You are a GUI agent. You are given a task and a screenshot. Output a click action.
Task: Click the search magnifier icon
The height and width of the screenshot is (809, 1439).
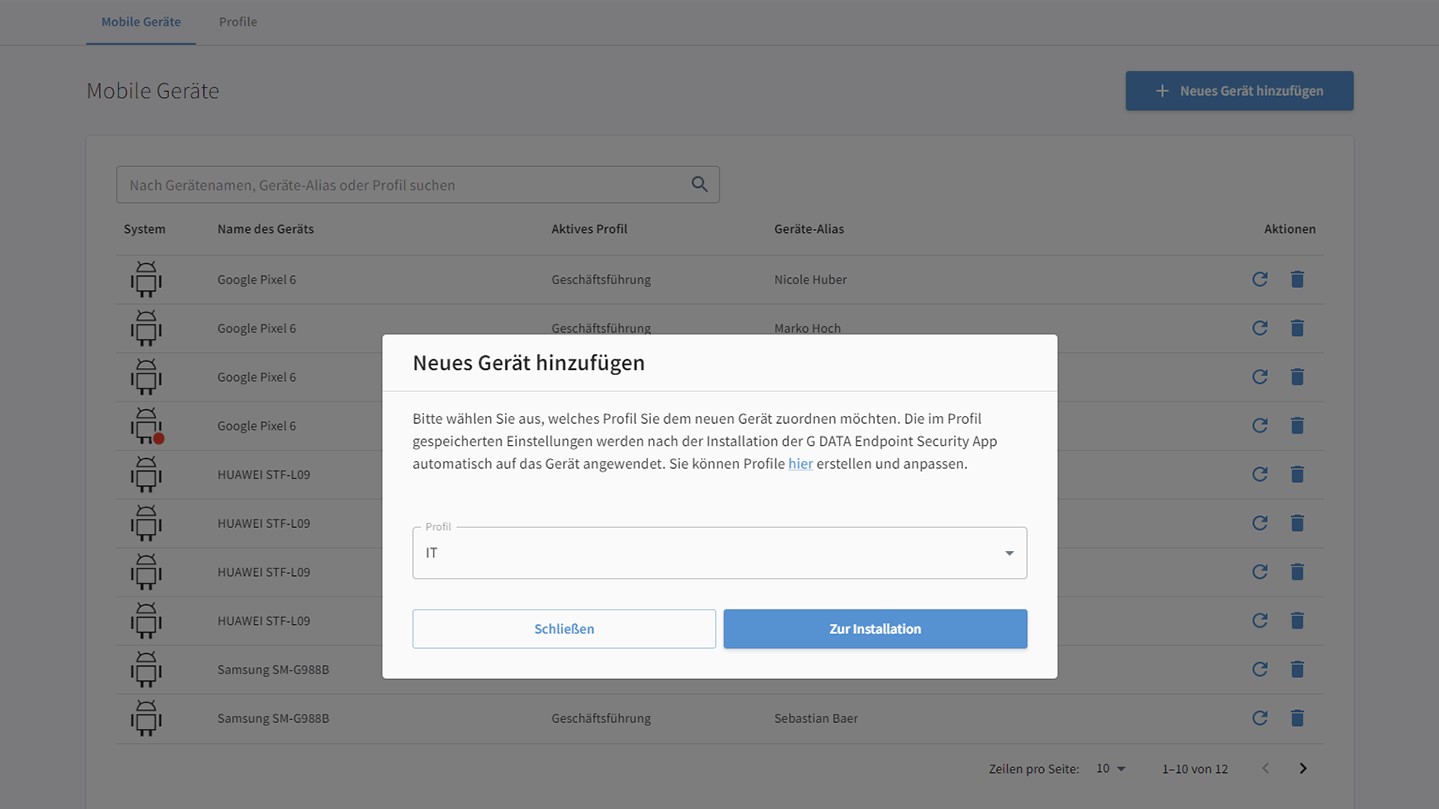point(699,184)
